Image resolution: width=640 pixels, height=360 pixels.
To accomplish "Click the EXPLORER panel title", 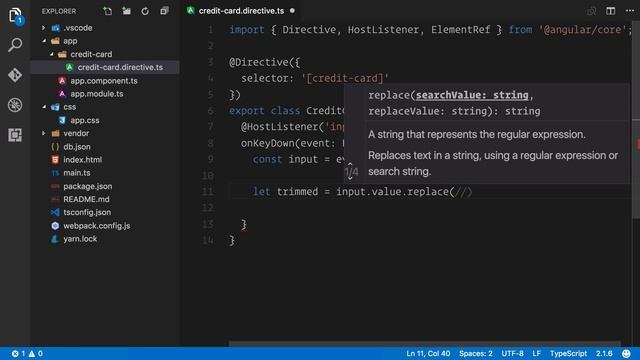I will [59, 11].
